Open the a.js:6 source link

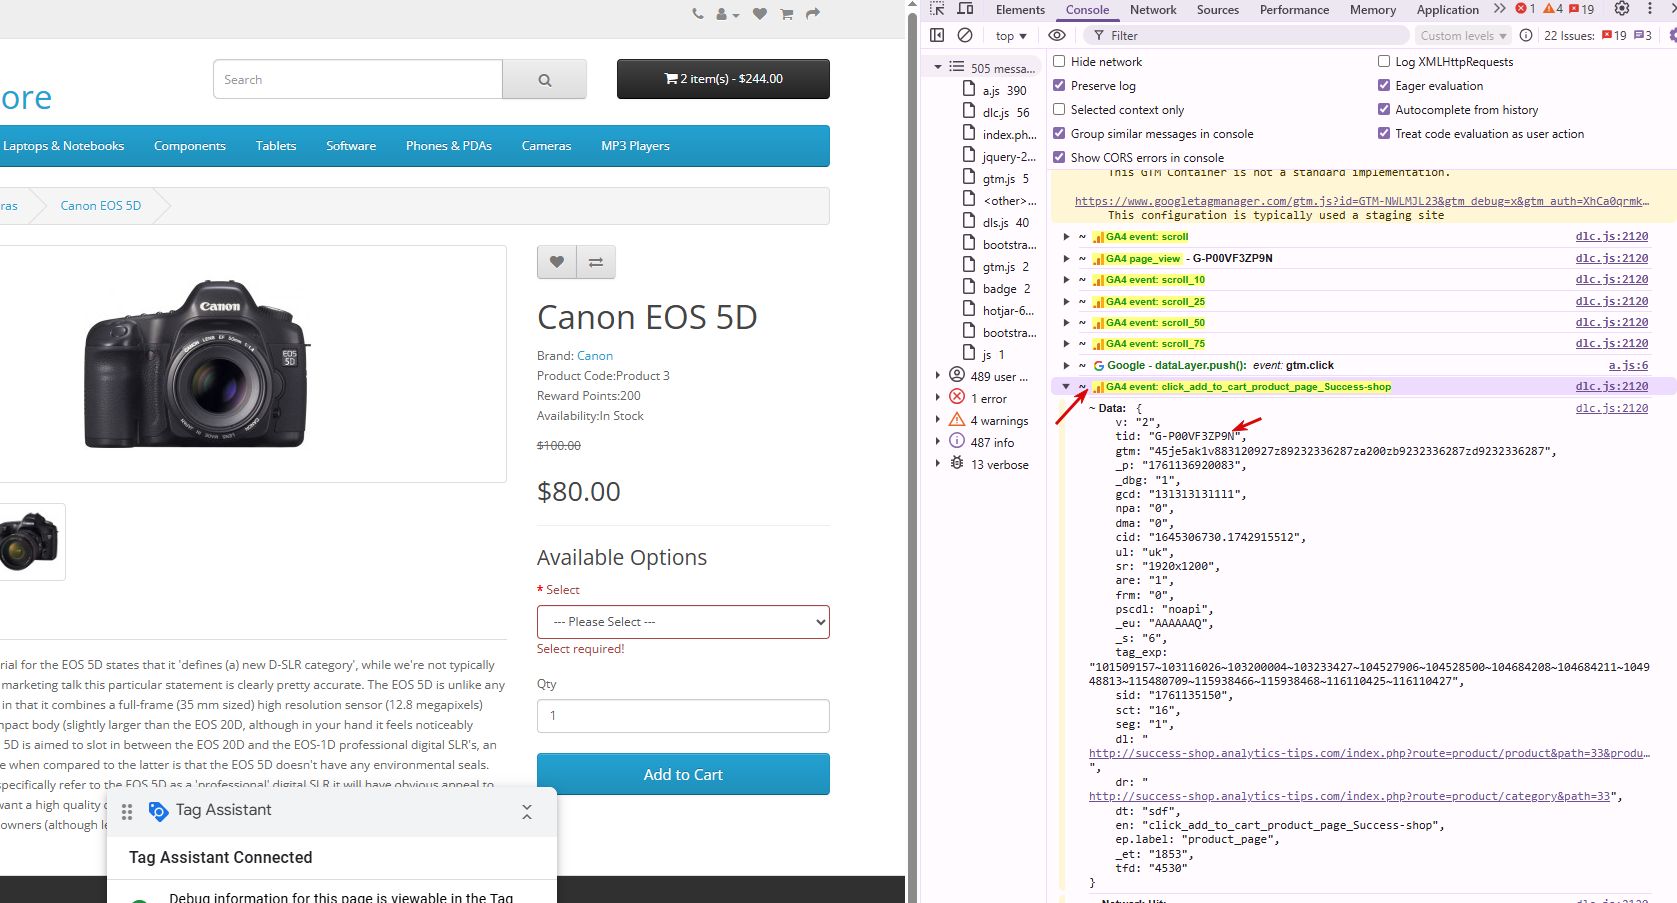tap(1628, 366)
